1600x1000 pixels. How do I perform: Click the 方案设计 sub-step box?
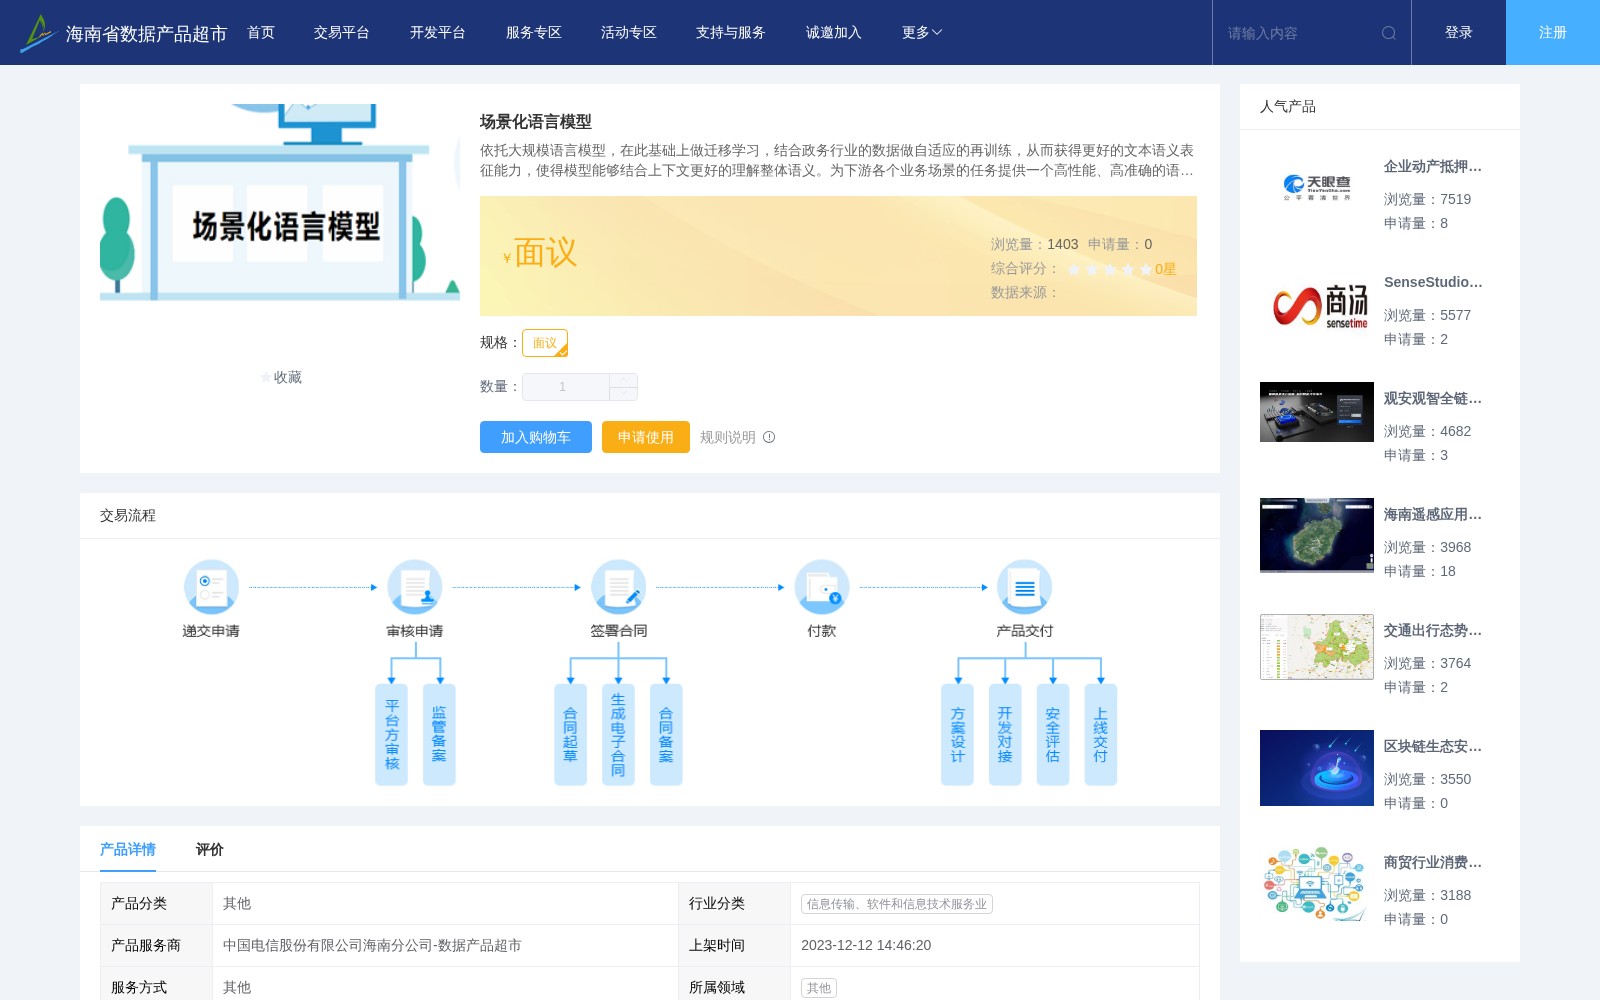tap(957, 735)
